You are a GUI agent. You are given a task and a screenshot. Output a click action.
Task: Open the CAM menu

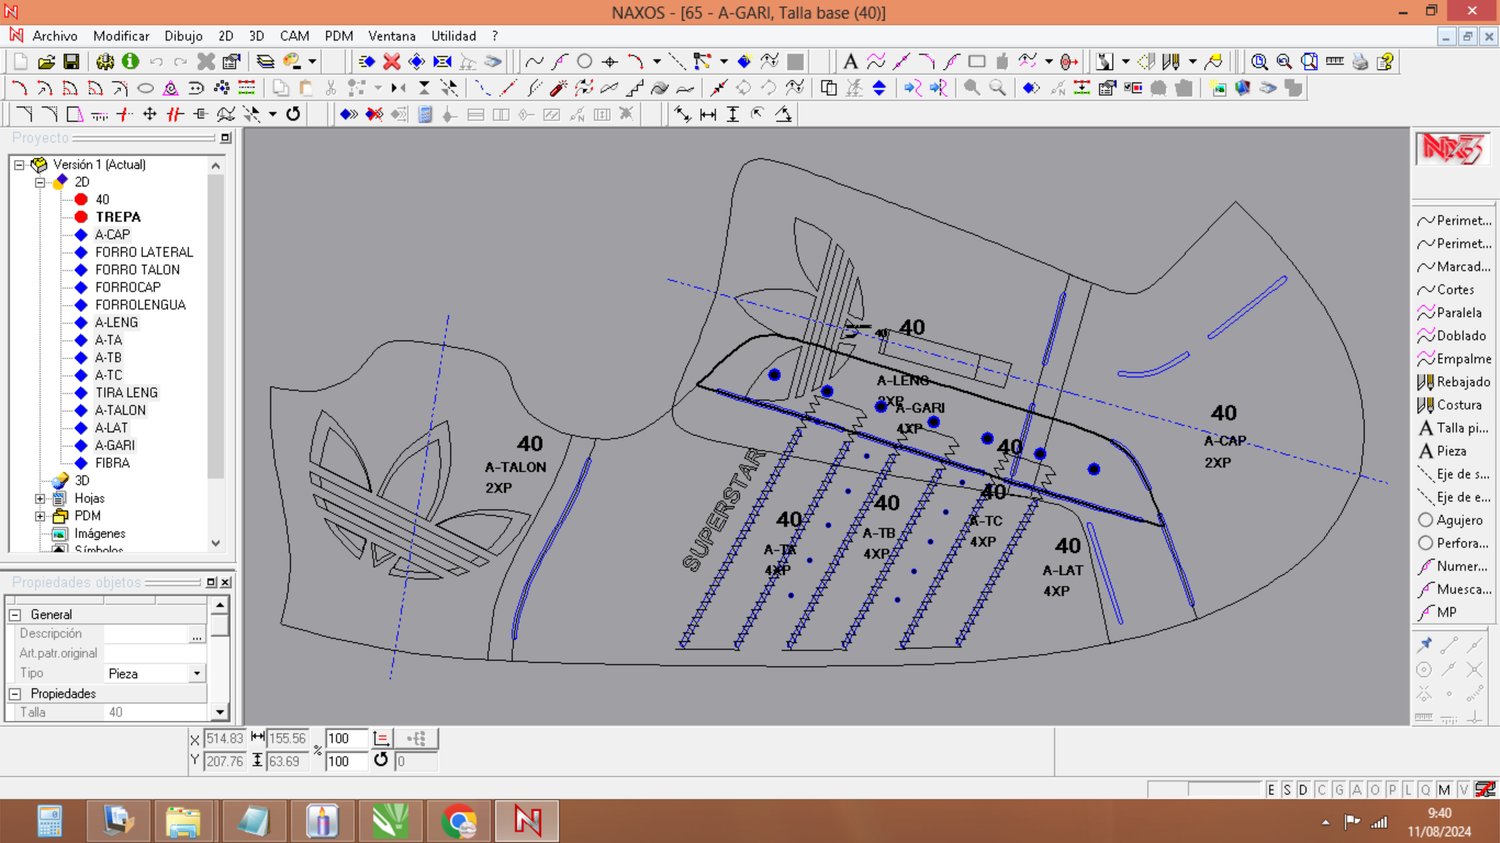295,36
